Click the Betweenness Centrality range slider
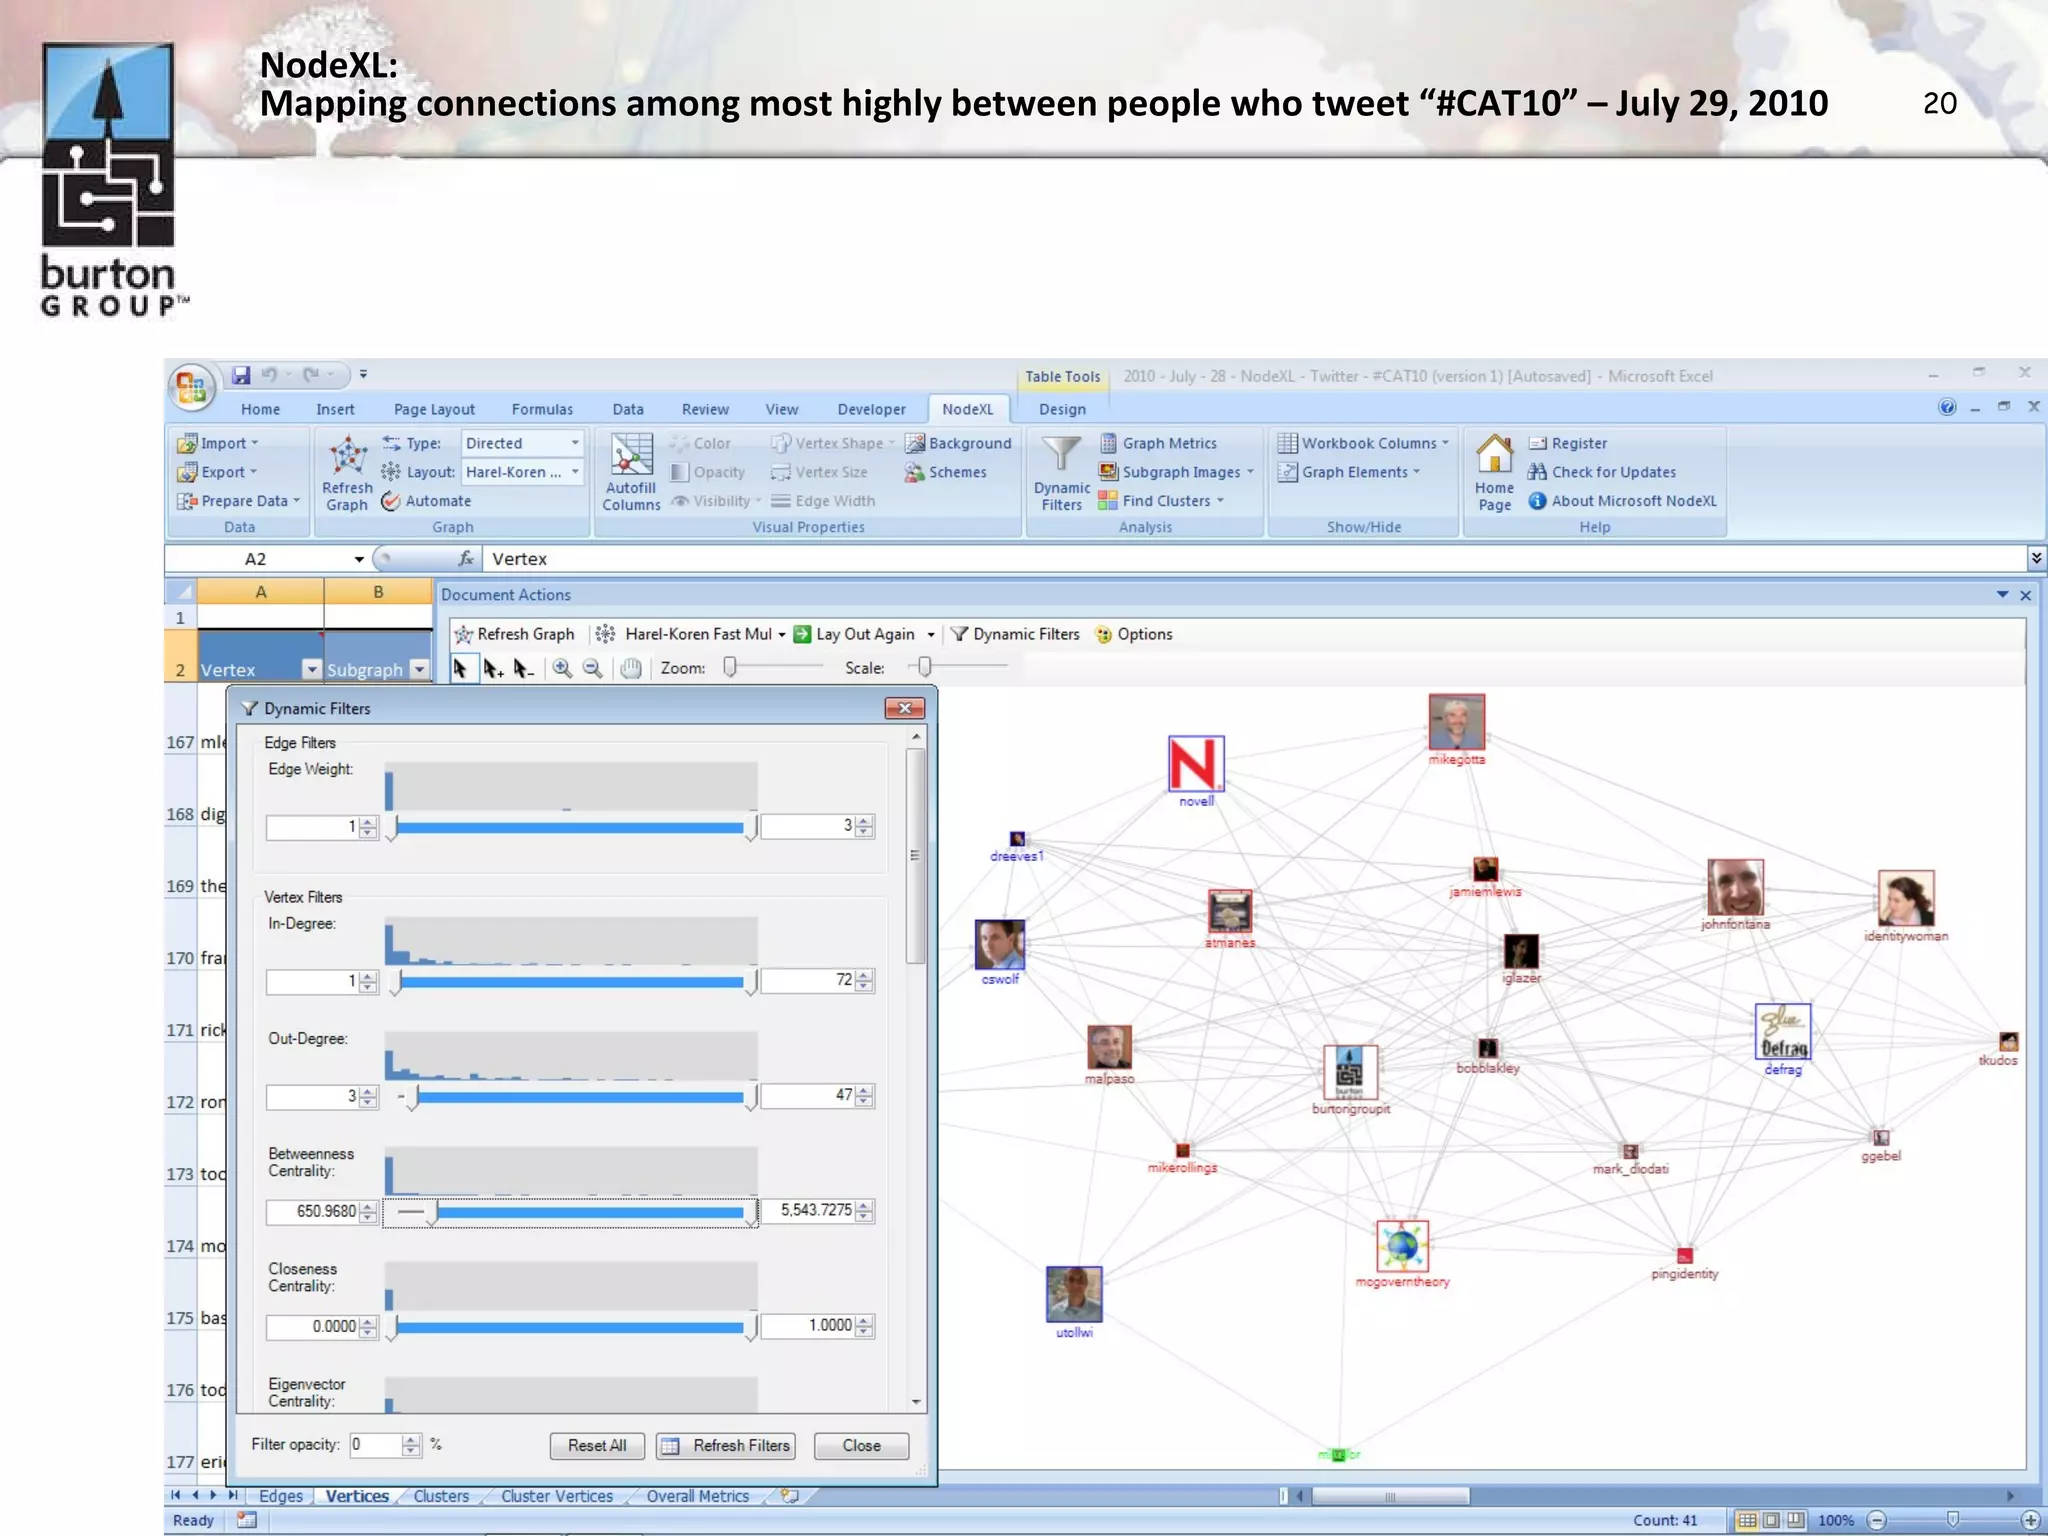Viewport: 2048px width, 1536px height. (571, 1212)
